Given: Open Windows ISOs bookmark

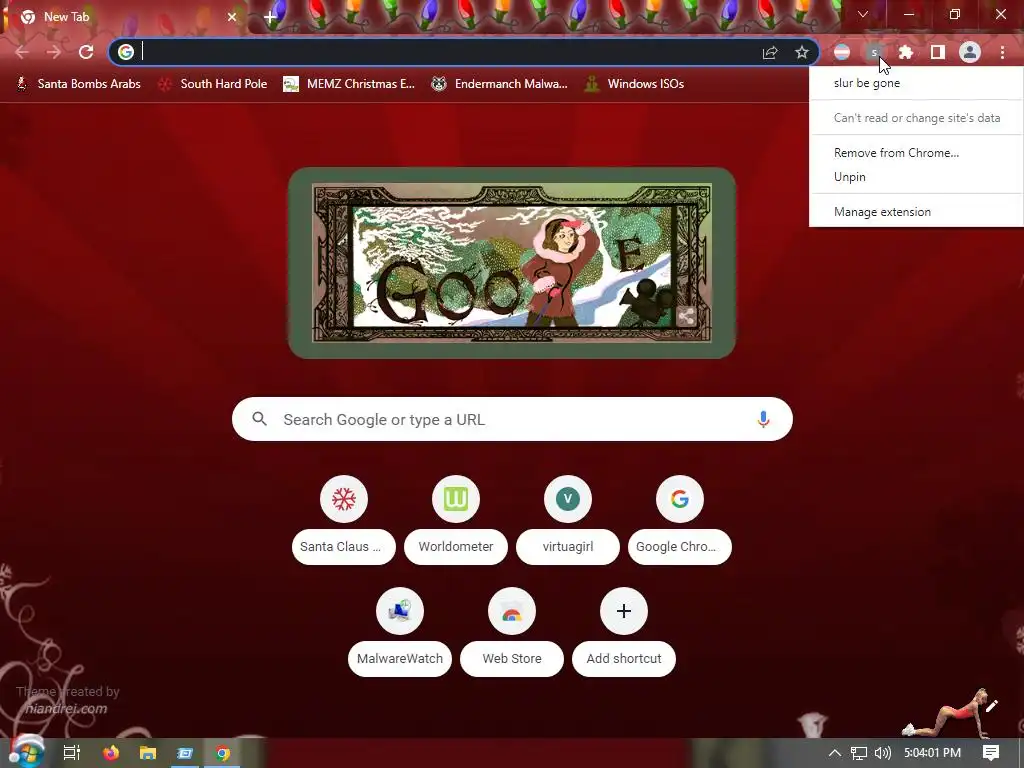Looking at the screenshot, I should [635, 84].
